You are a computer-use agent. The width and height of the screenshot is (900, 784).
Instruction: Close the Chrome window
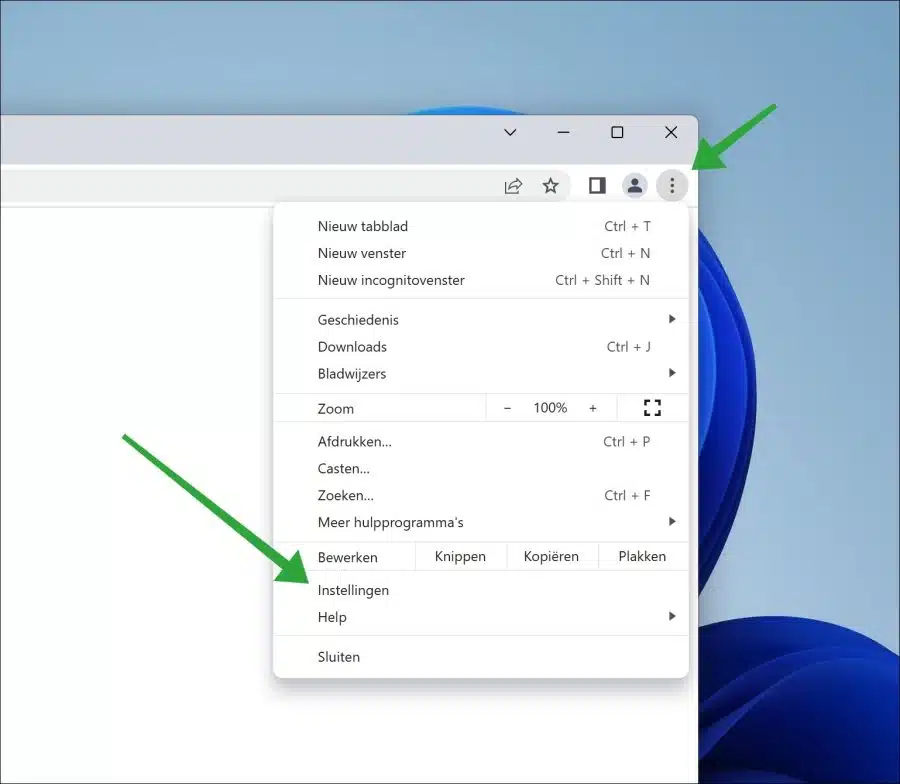pyautogui.click(x=671, y=133)
